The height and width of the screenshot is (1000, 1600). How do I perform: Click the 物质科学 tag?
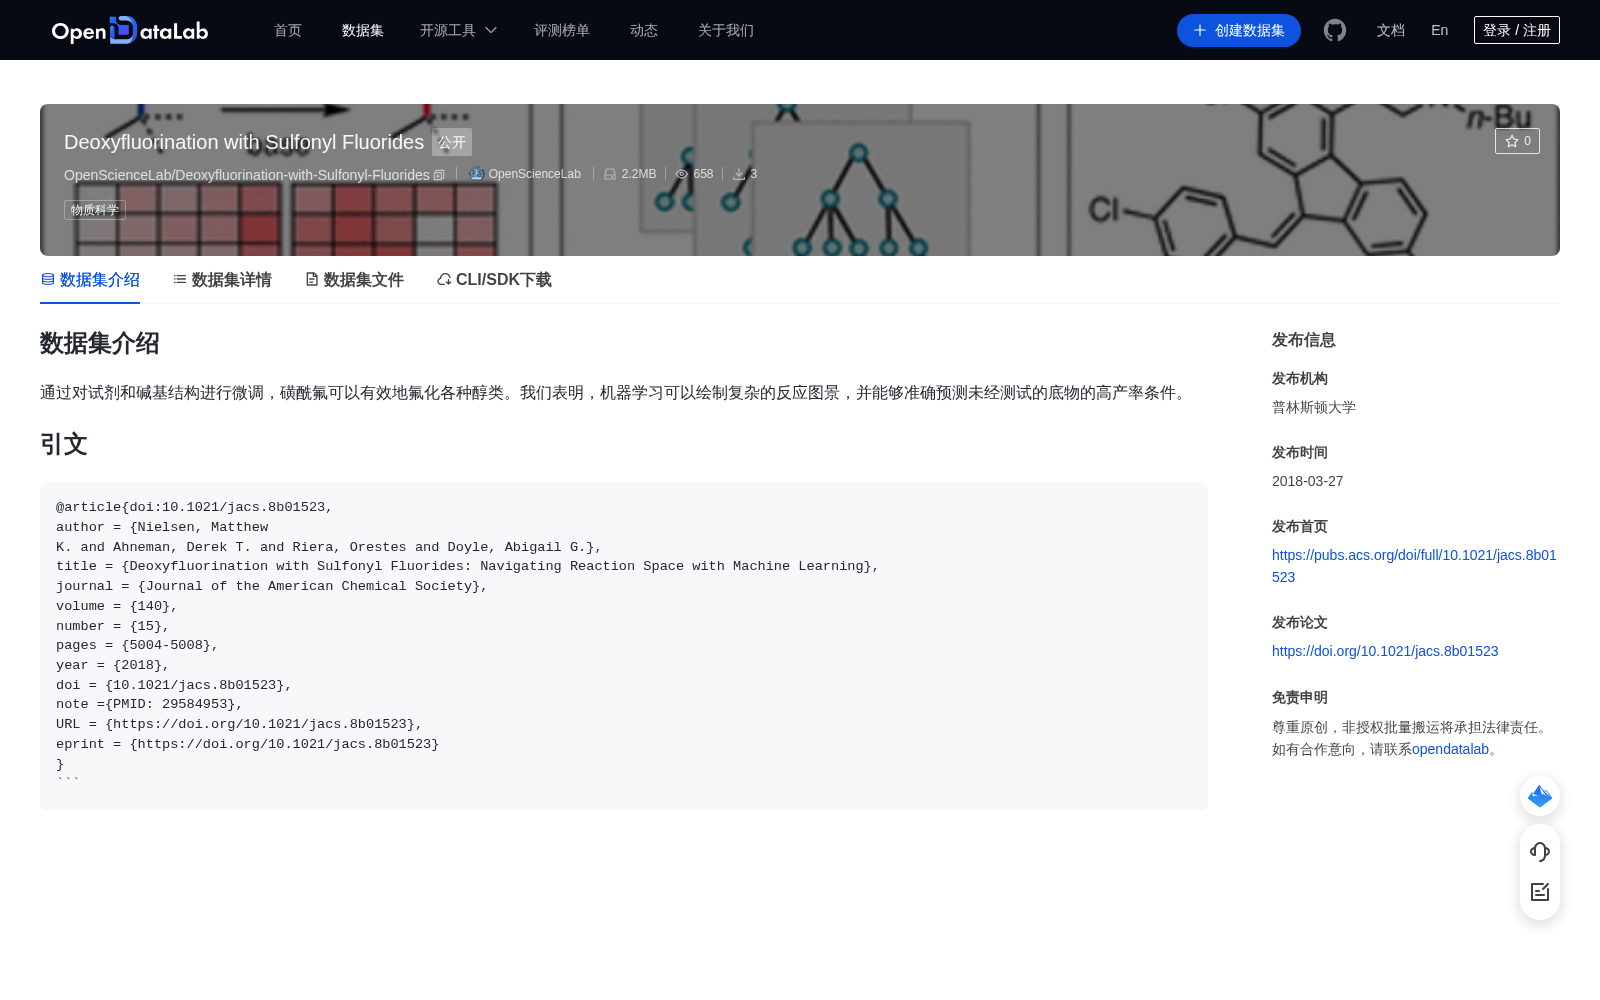click(95, 210)
